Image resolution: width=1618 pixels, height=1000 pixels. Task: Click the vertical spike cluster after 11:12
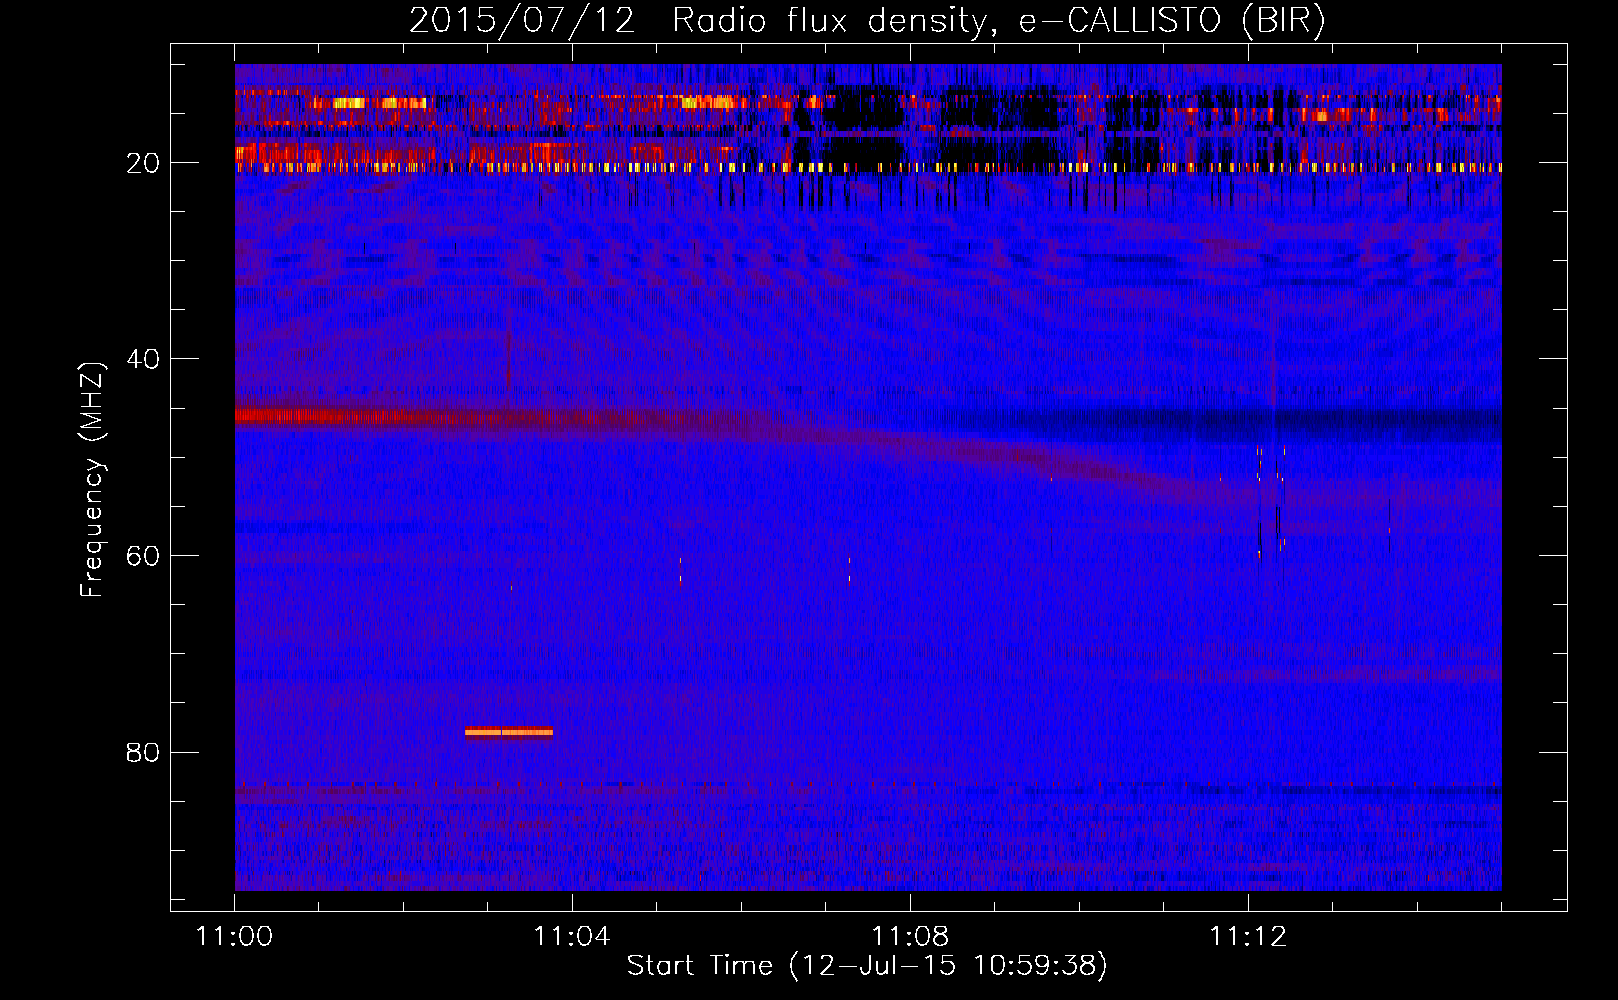pyautogui.click(x=1271, y=500)
